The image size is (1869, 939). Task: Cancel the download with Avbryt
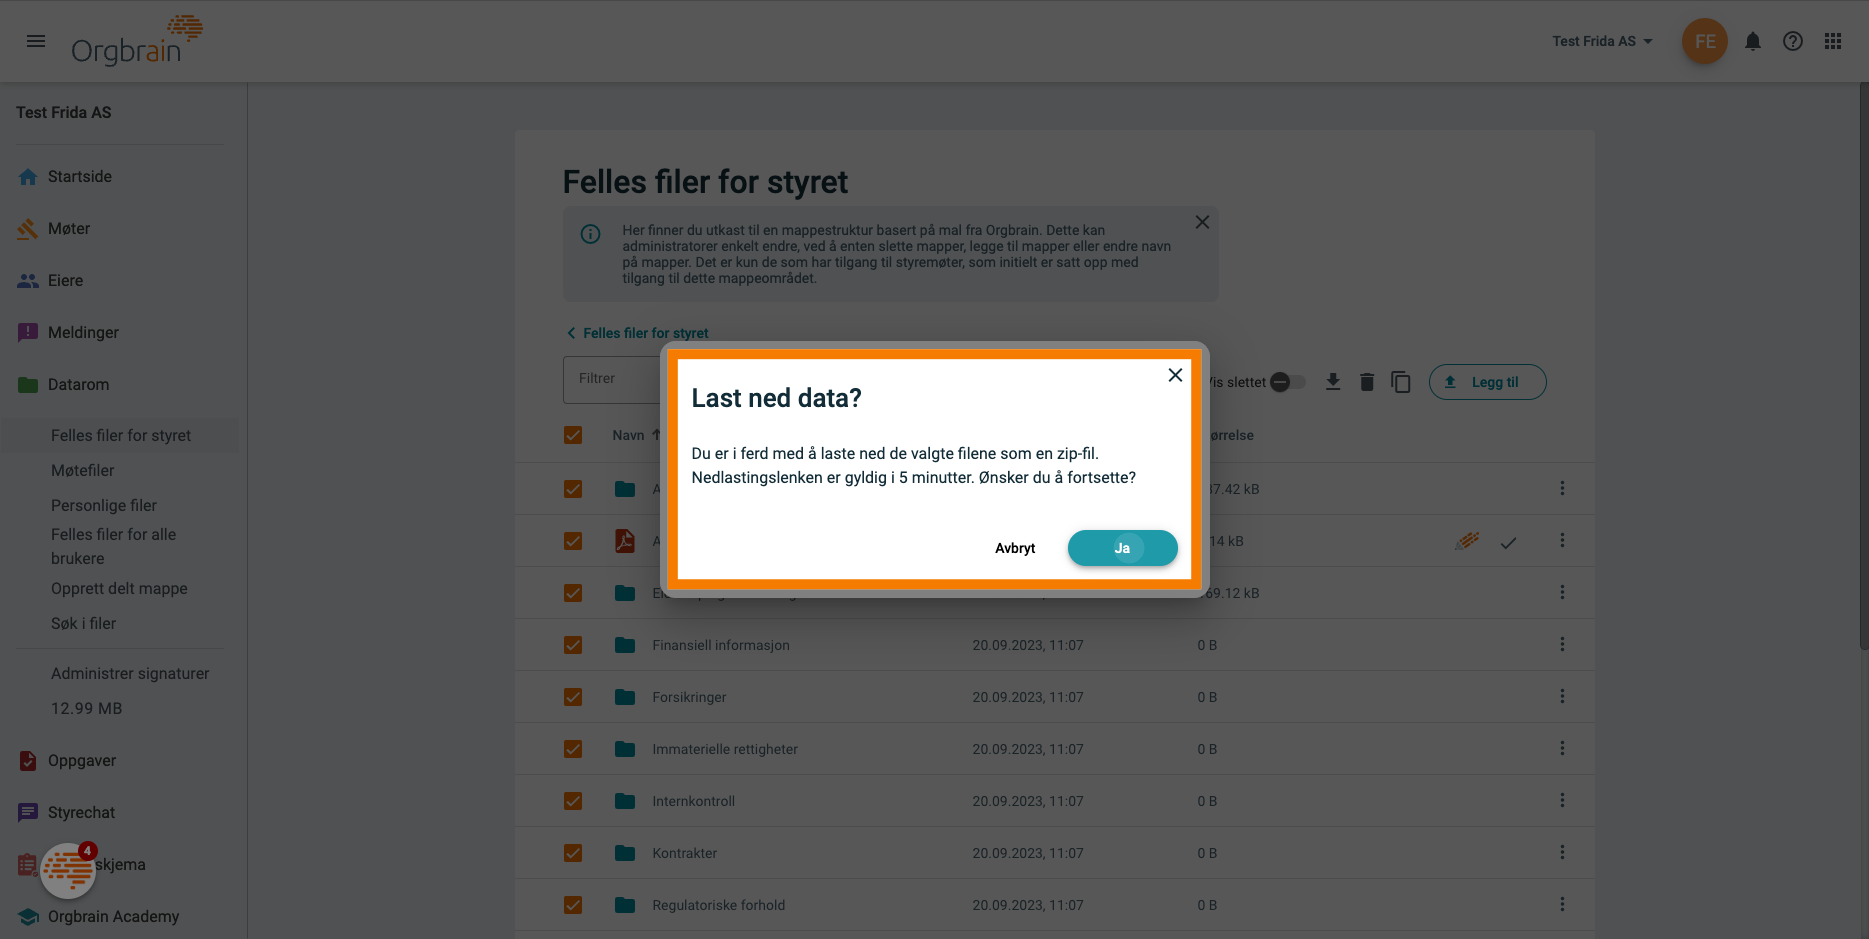coord(1015,548)
